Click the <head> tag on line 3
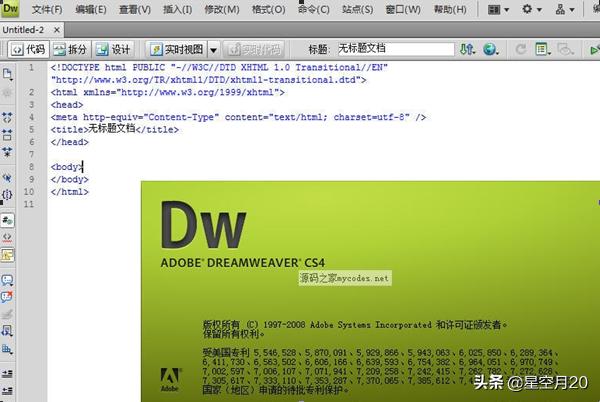Viewport: 600px width, 402px height. coord(67,104)
